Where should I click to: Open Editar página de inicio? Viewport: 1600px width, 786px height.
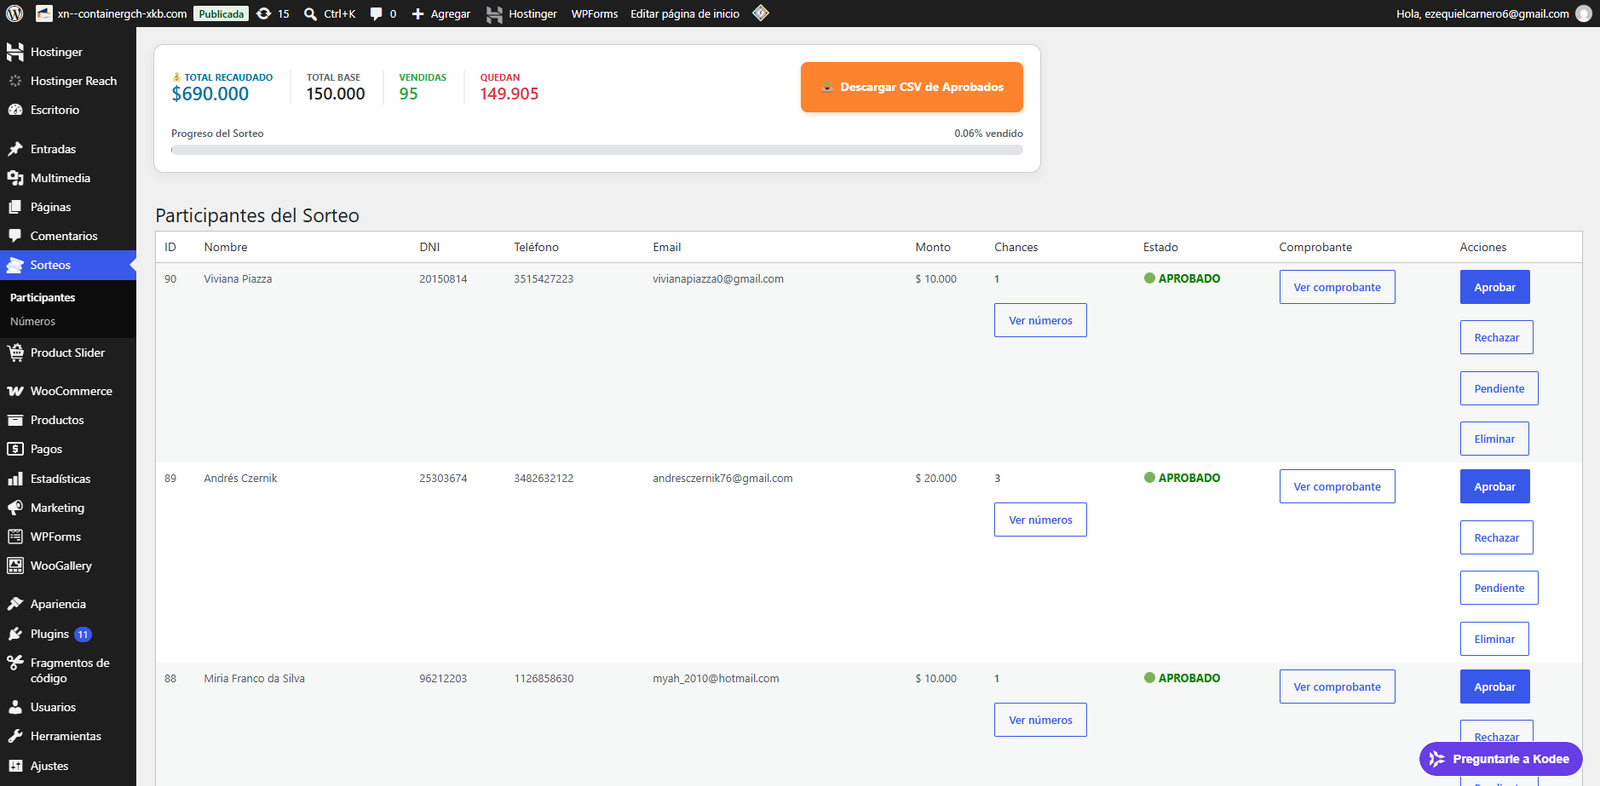pyautogui.click(x=685, y=14)
